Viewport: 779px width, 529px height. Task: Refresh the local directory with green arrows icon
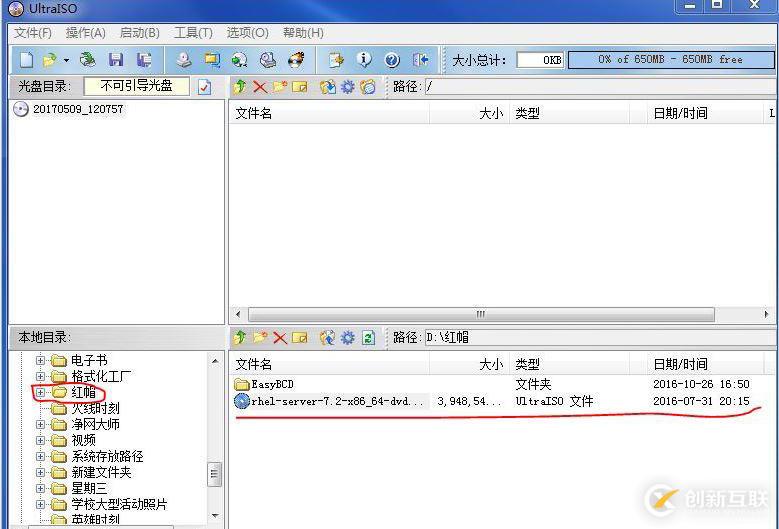pos(368,338)
